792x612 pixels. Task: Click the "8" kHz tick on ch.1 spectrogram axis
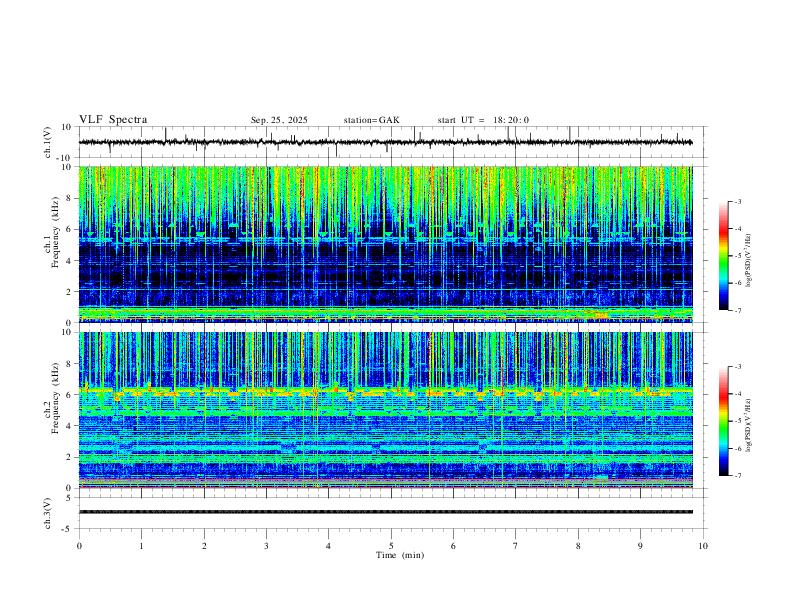[x=71, y=198]
